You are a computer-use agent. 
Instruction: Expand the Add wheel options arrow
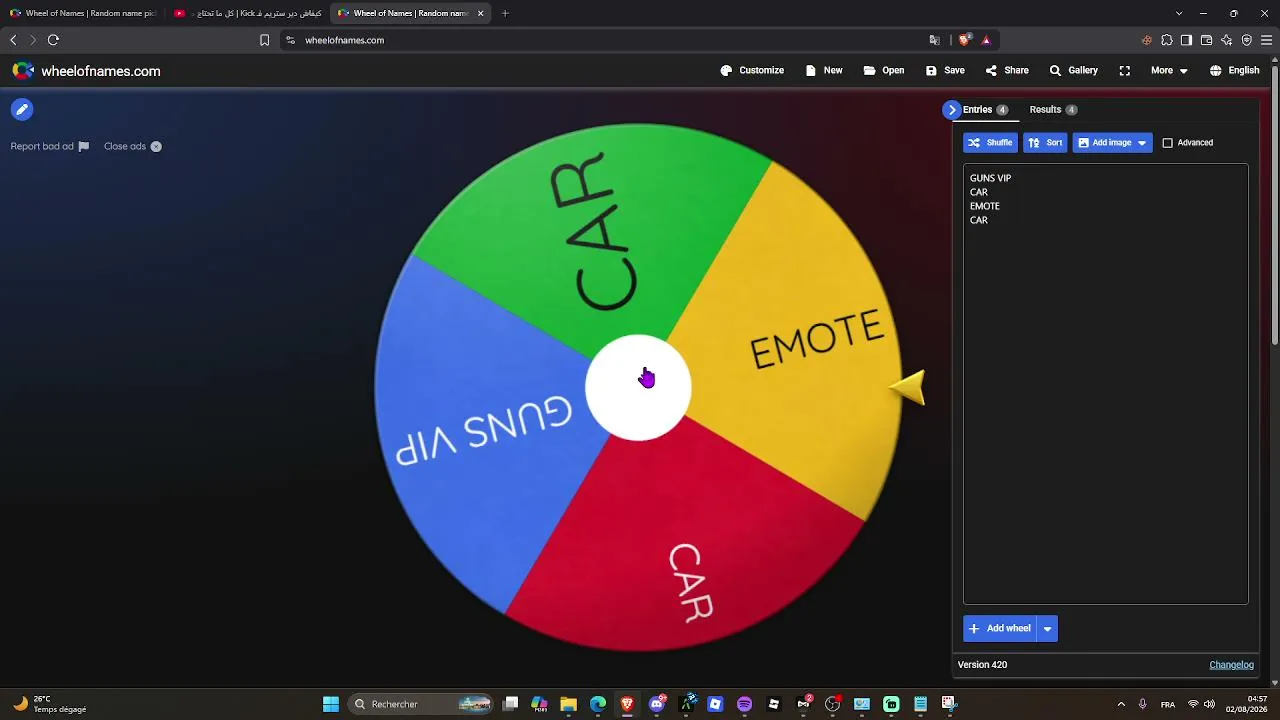pos(1047,629)
